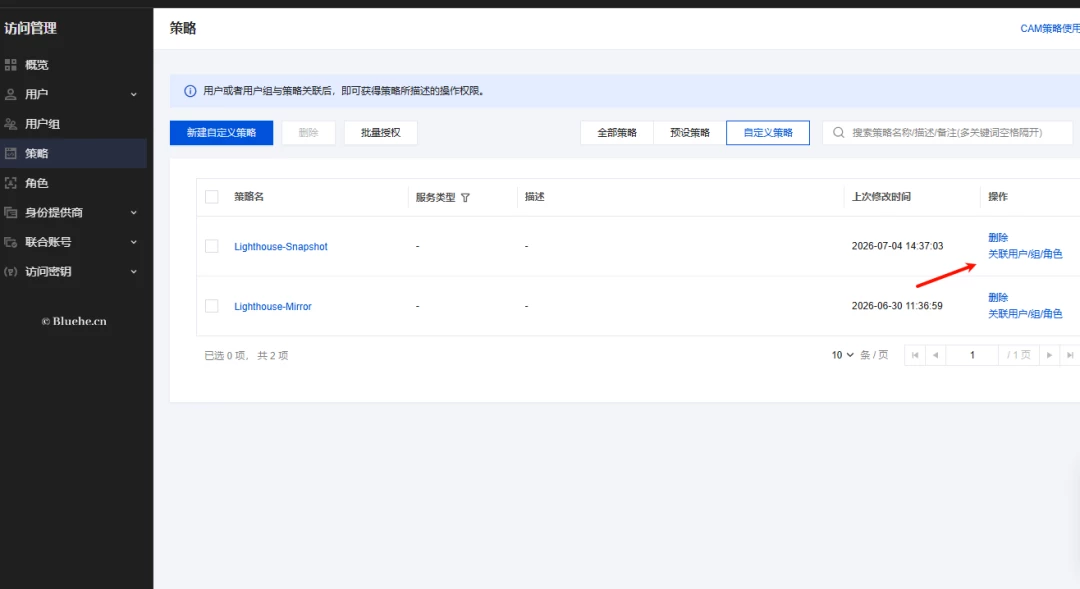Viewport: 1080px width, 589px height.
Task: Click the 服务类型 filter funnel icon
Action: (x=466, y=198)
